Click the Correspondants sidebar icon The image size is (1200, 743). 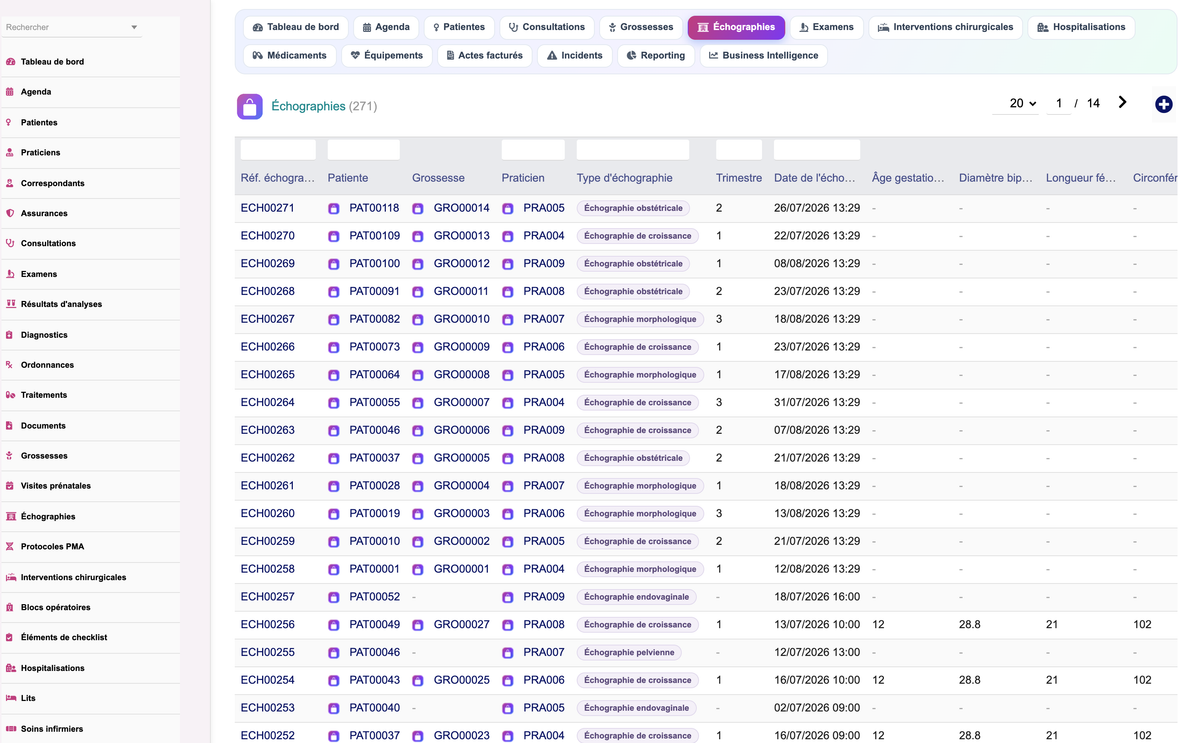coord(10,183)
